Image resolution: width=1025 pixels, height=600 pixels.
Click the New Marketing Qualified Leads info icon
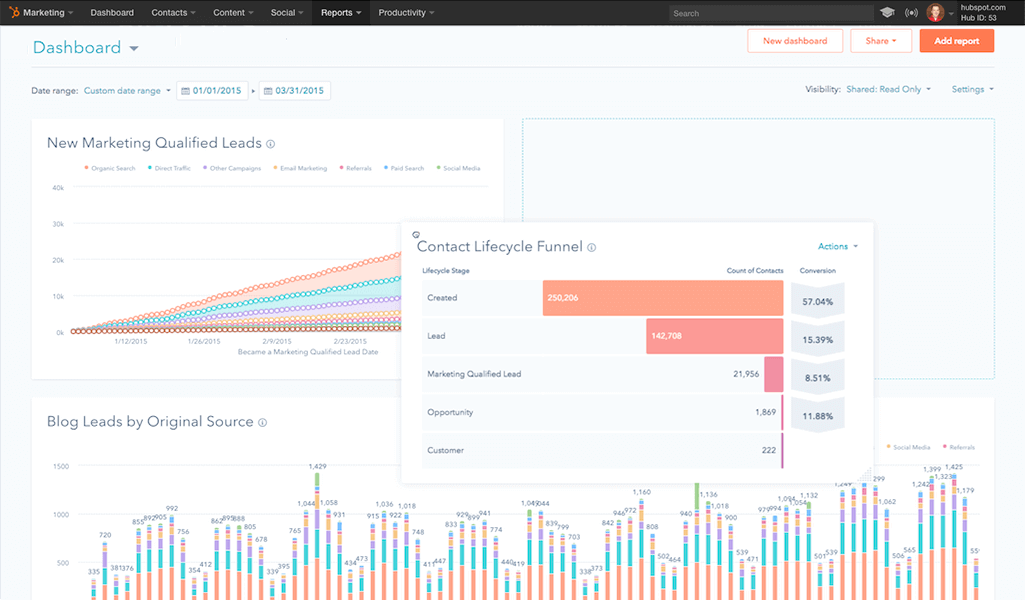tap(270, 143)
